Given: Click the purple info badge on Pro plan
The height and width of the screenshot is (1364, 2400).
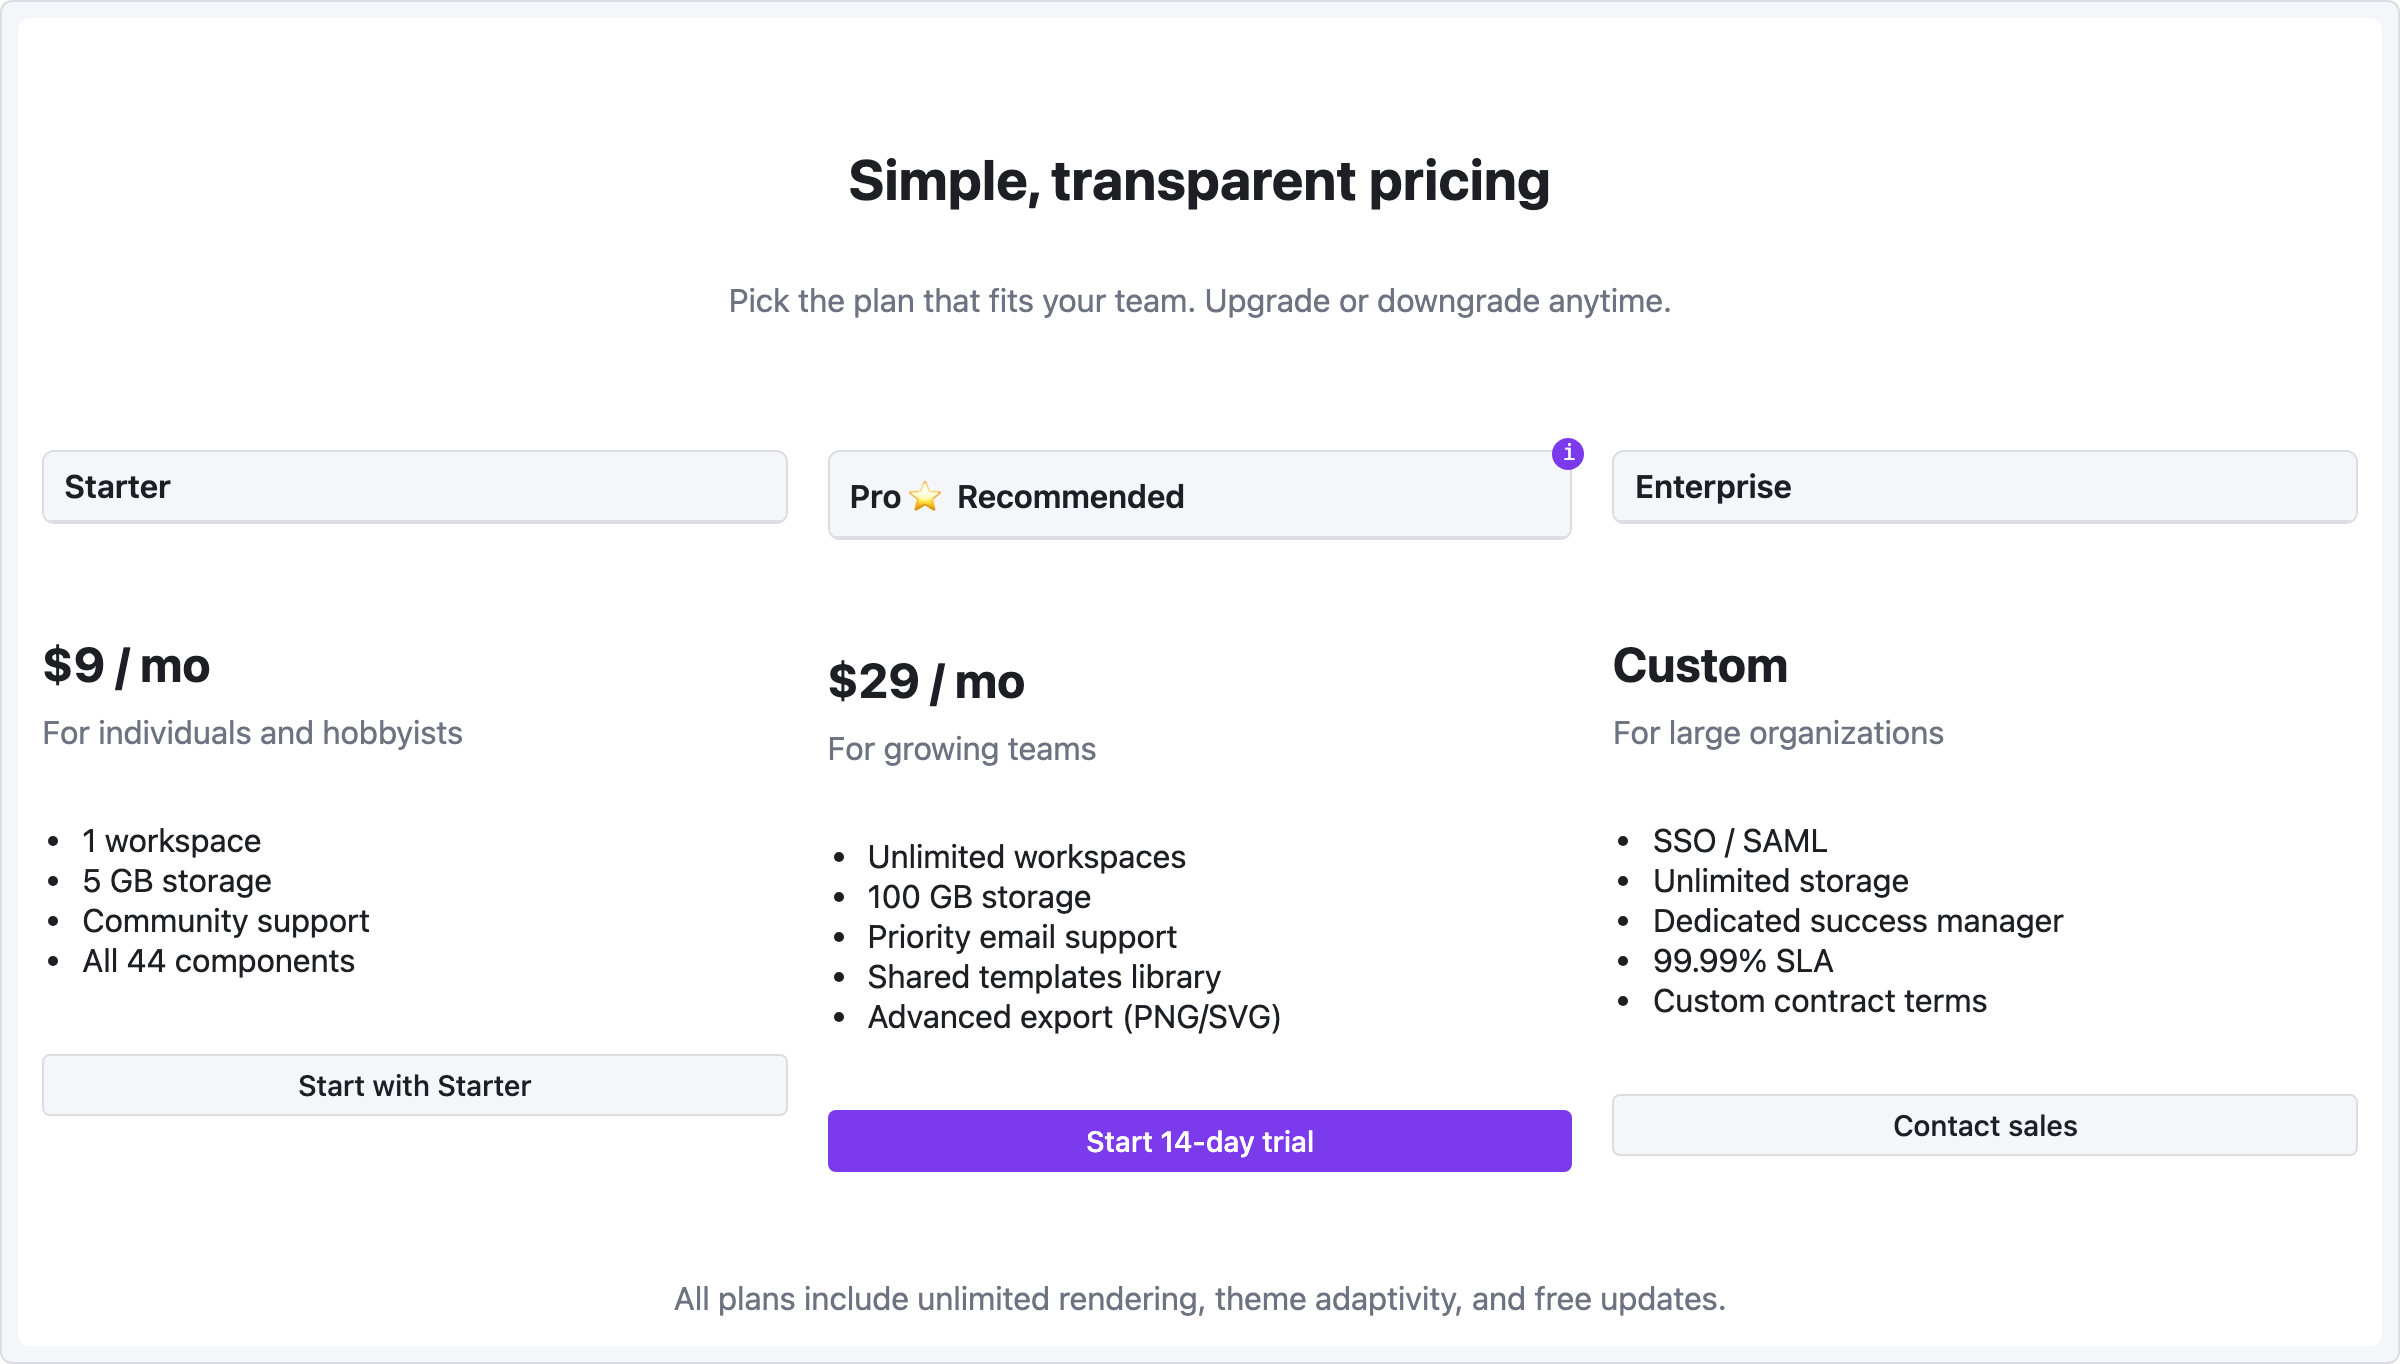Looking at the screenshot, I should (1568, 454).
